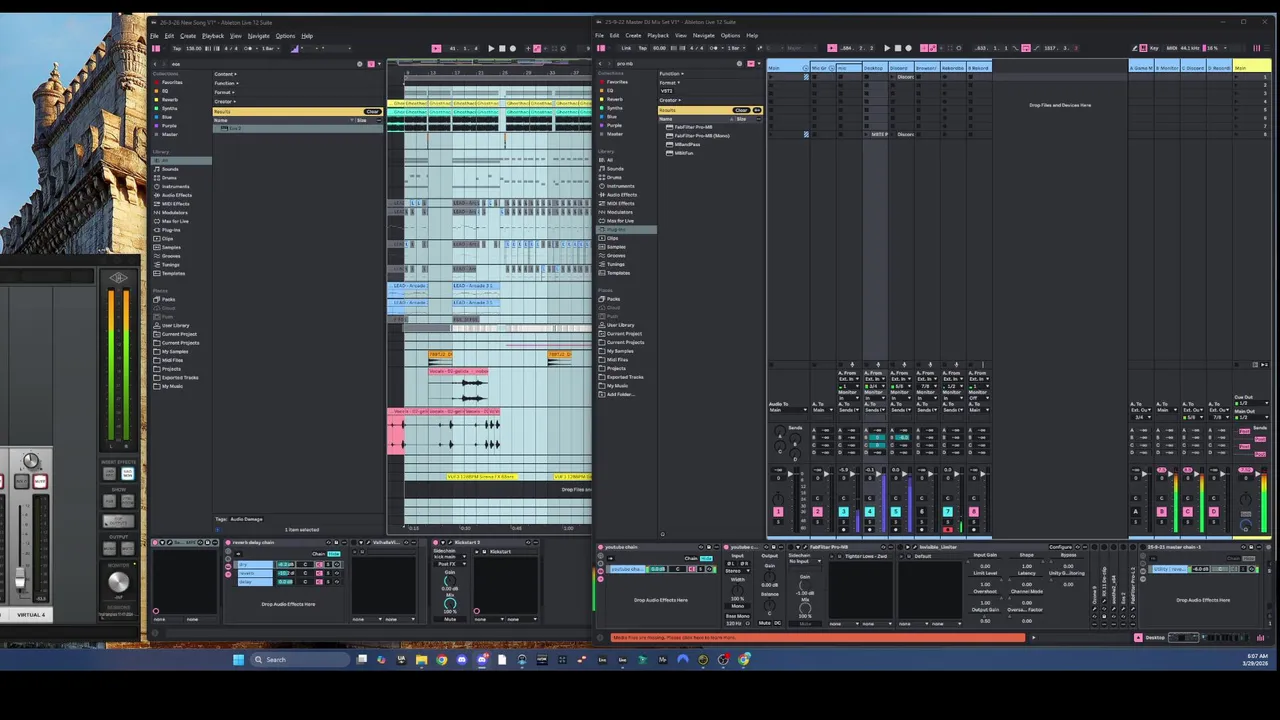Select the draw mode pencil in Master DJ Mix Set
1280x720 pixels.
pyautogui.click(x=1135, y=48)
